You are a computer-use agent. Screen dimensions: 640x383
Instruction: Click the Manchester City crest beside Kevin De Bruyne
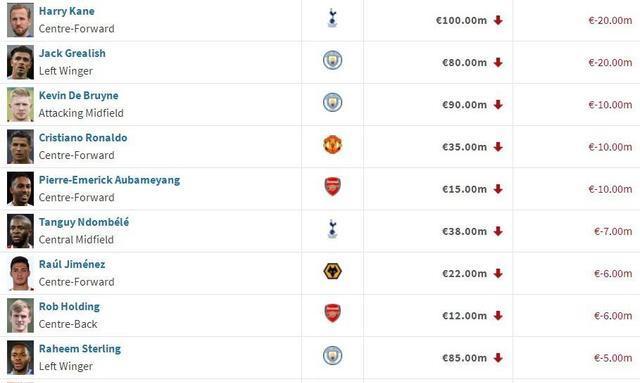click(x=333, y=102)
